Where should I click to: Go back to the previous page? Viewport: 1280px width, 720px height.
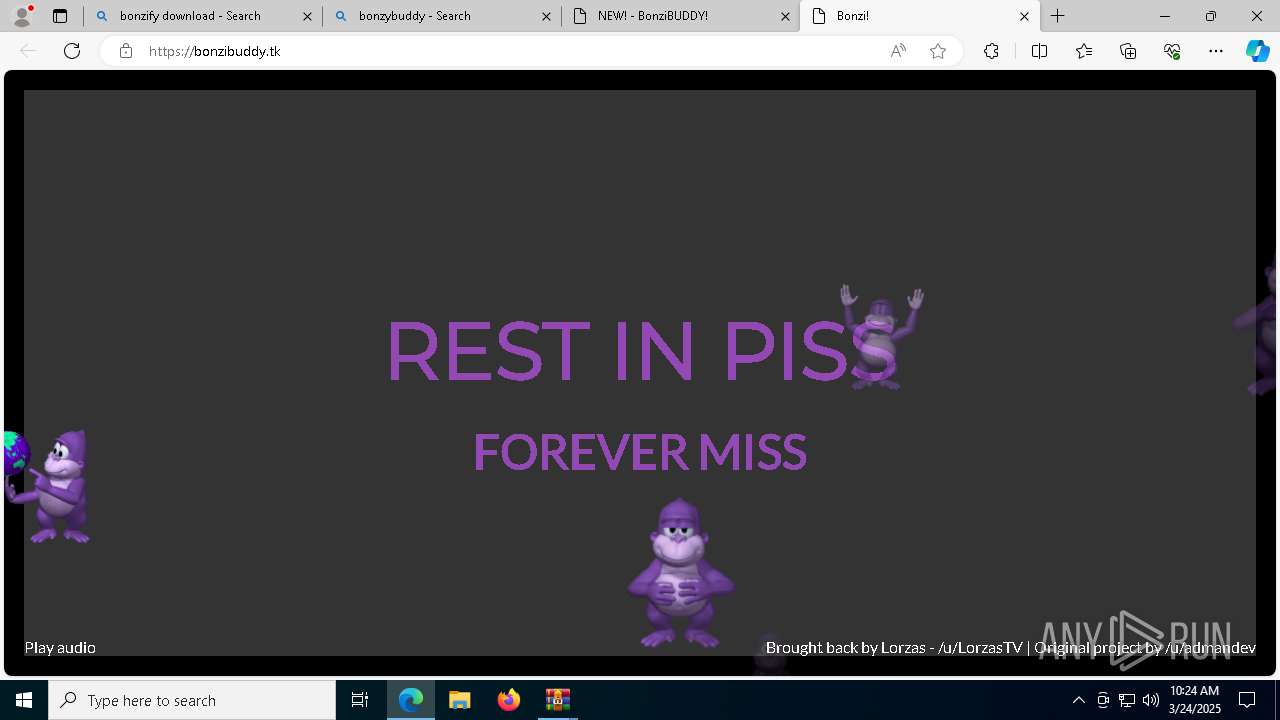coord(28,51)
